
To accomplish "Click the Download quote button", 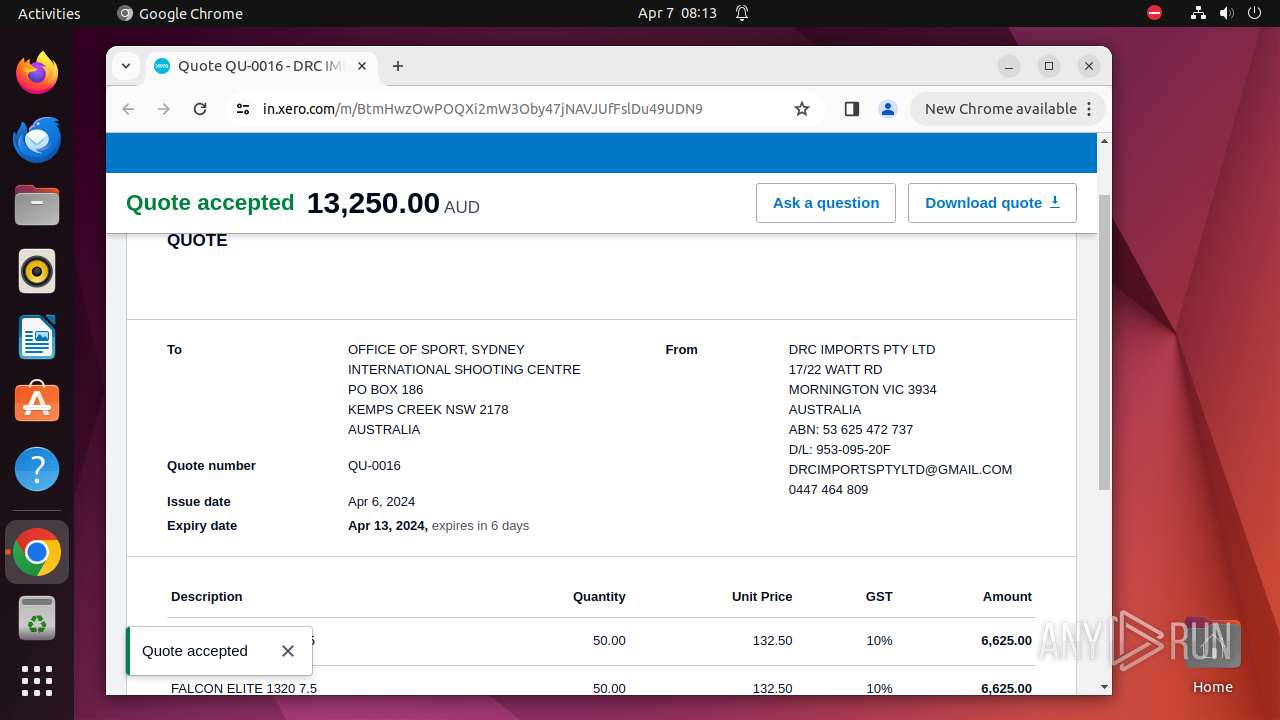I will tap(992, 203).
